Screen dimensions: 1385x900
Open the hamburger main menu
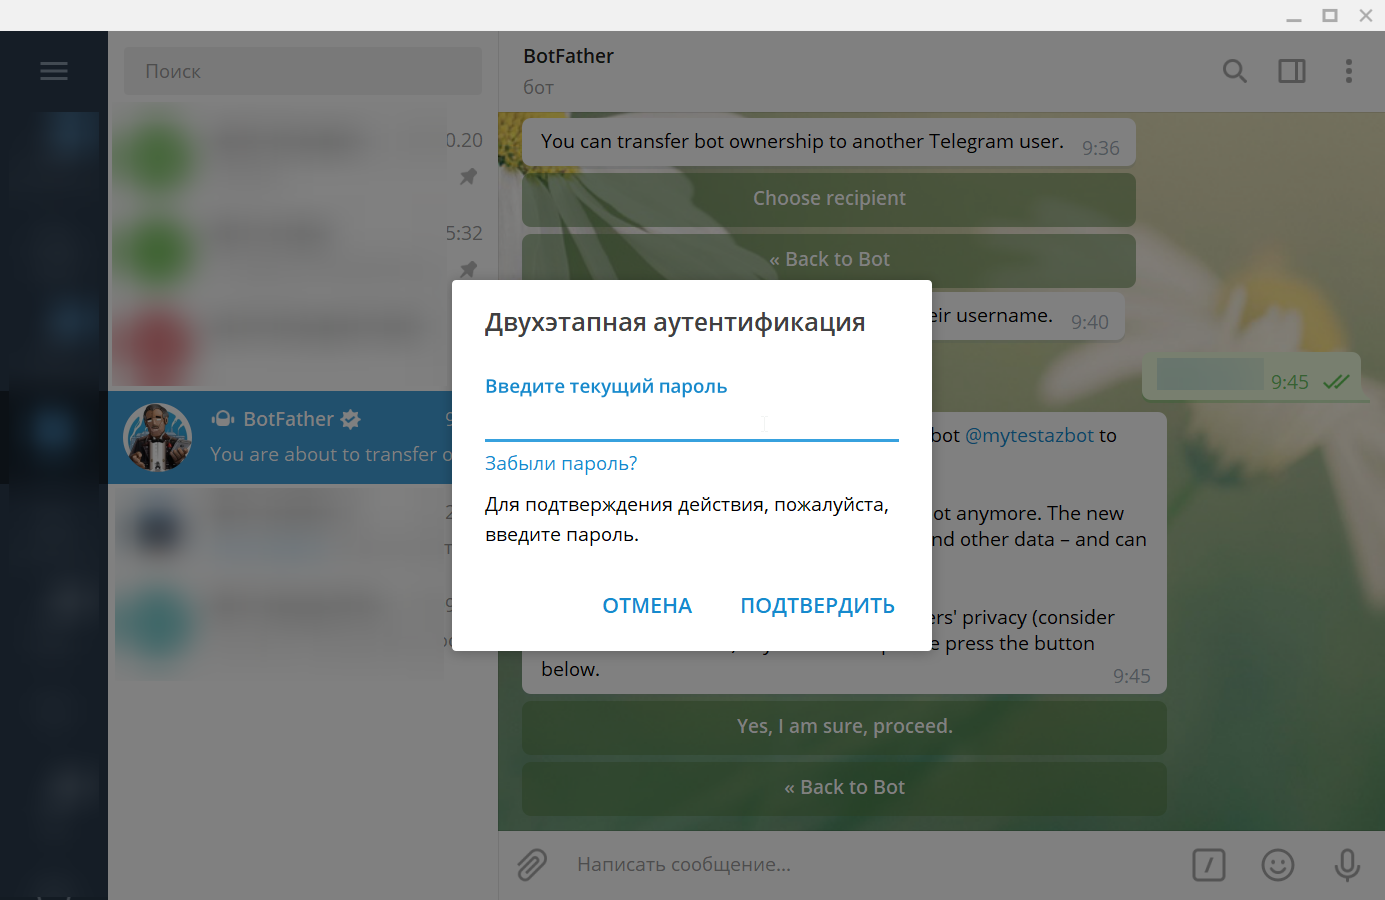pyautogui.click(x=54, y=71)
